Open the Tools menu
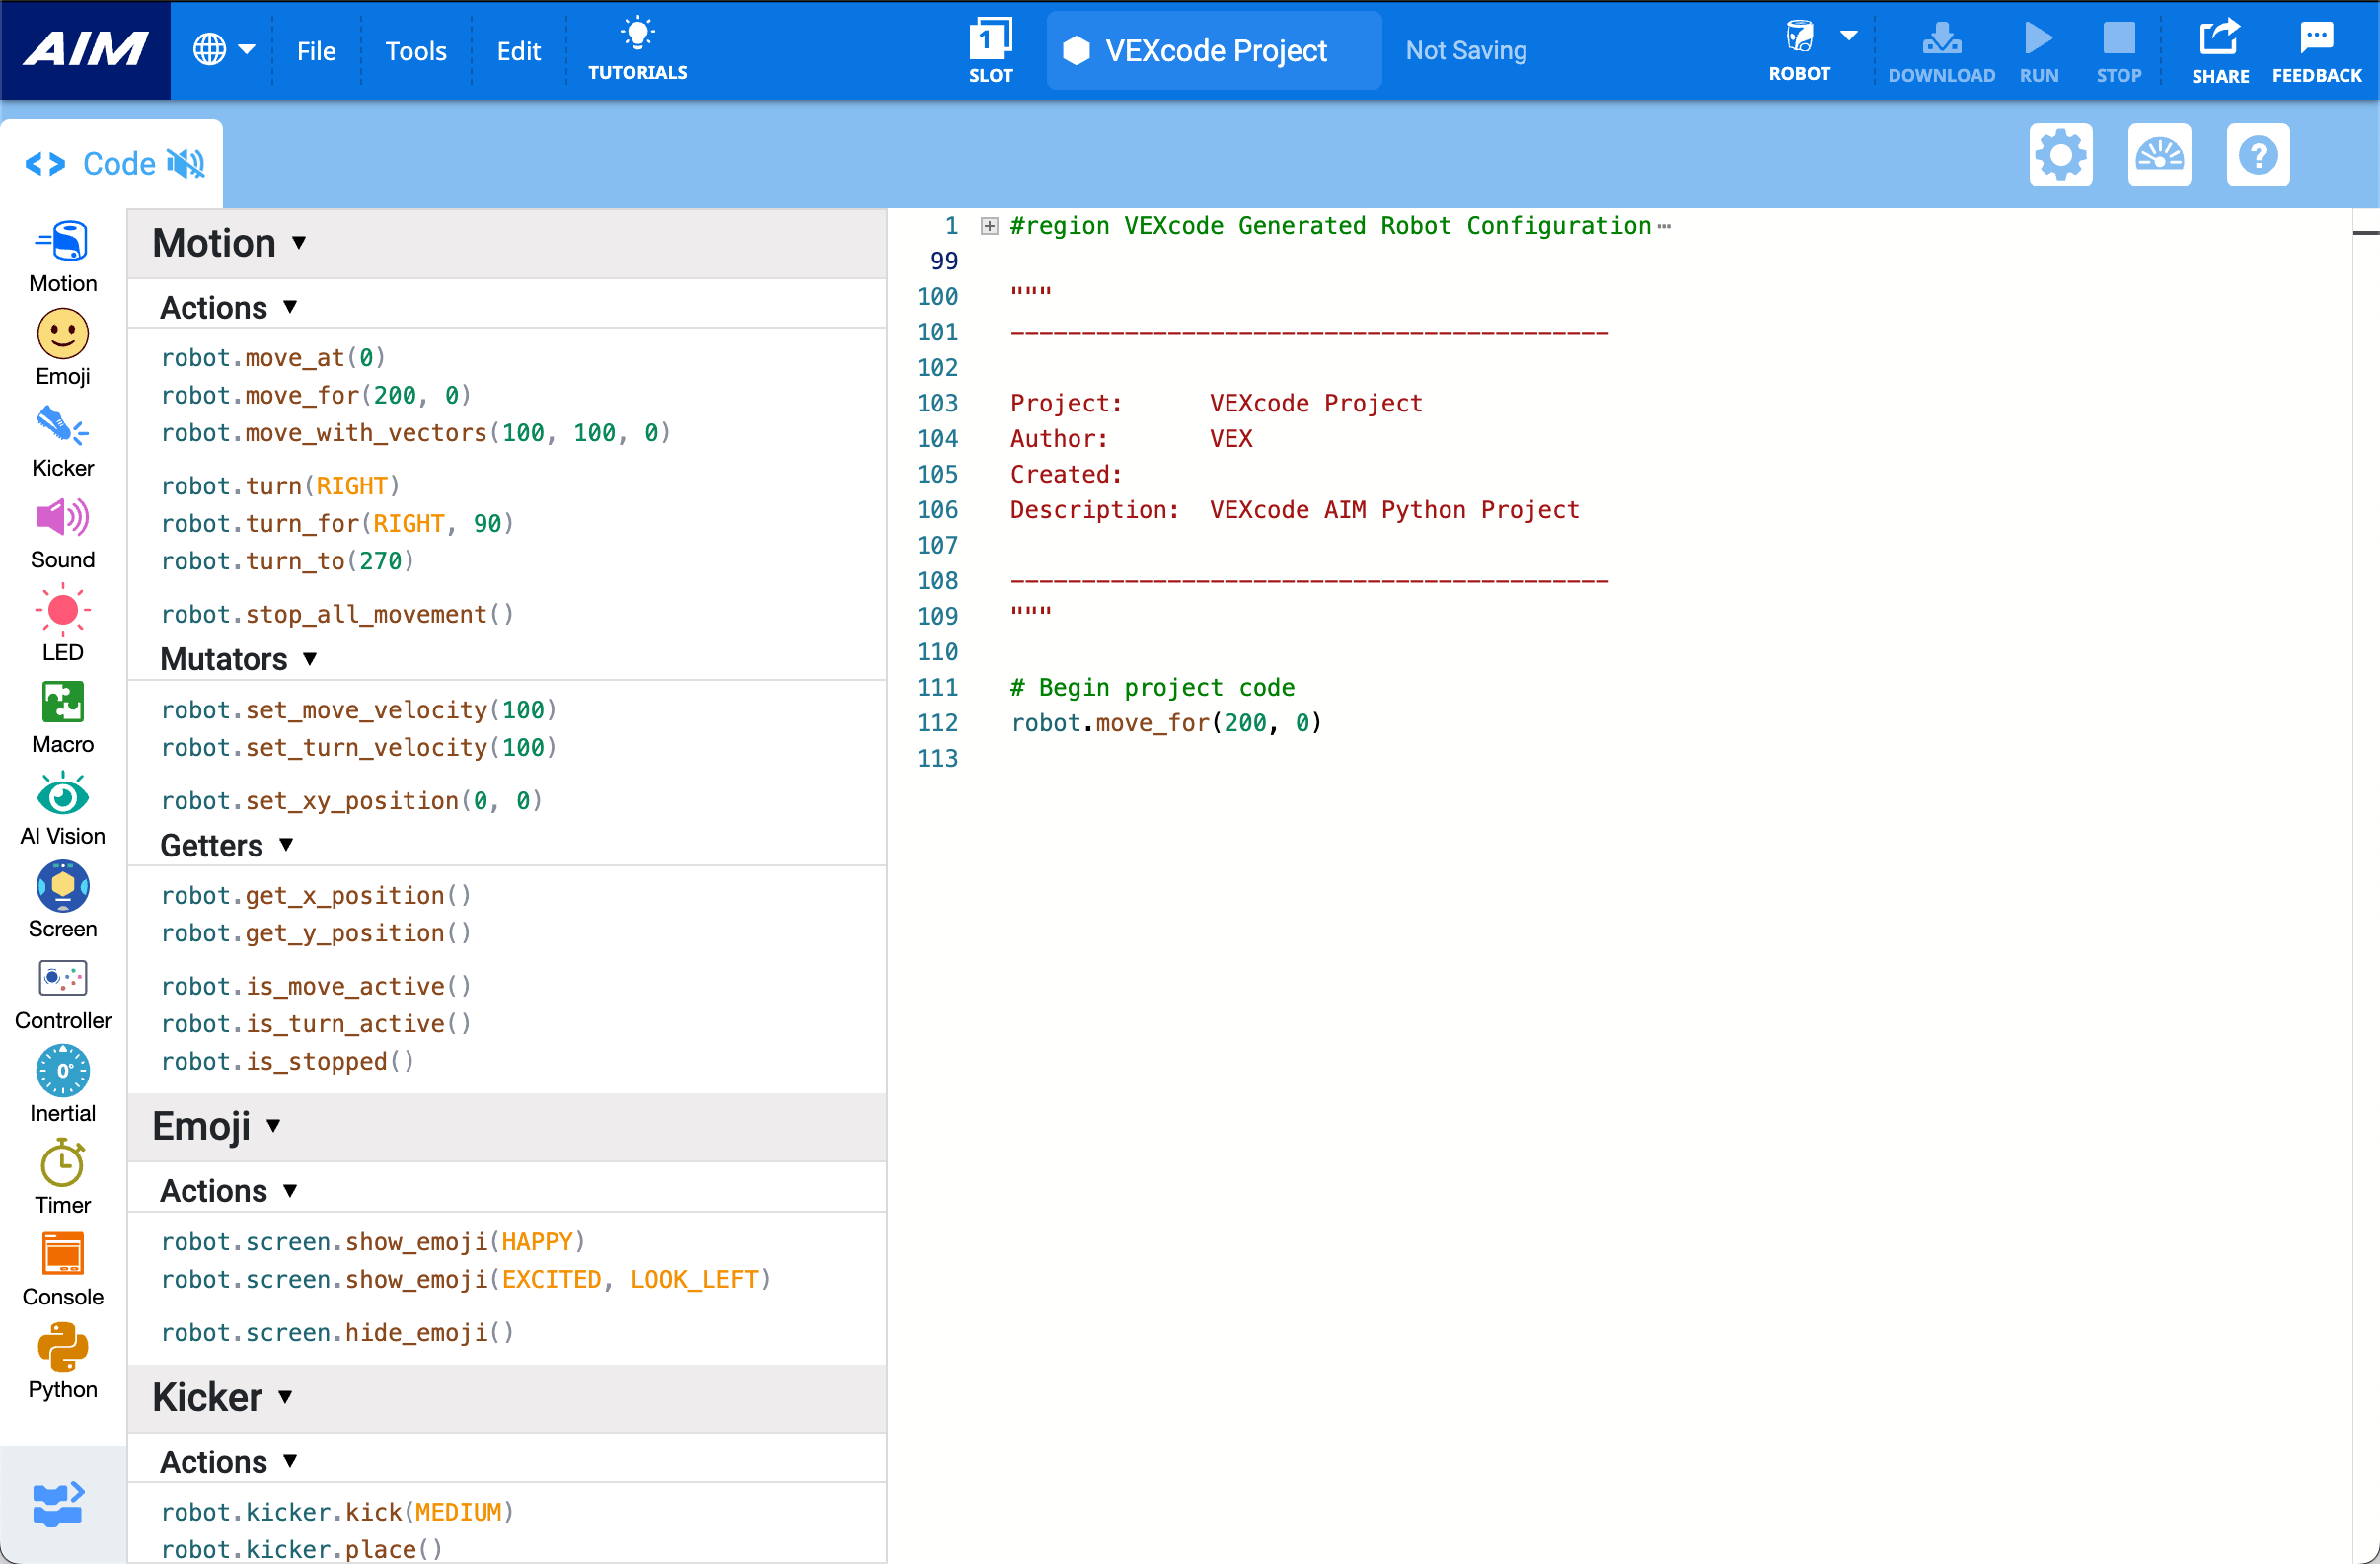The height and width of the screenshot is (1564, 2380). coord(415,50)
